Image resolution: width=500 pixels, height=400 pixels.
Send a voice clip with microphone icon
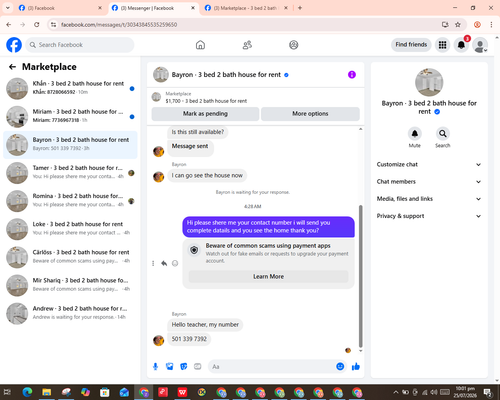(155, 367)
